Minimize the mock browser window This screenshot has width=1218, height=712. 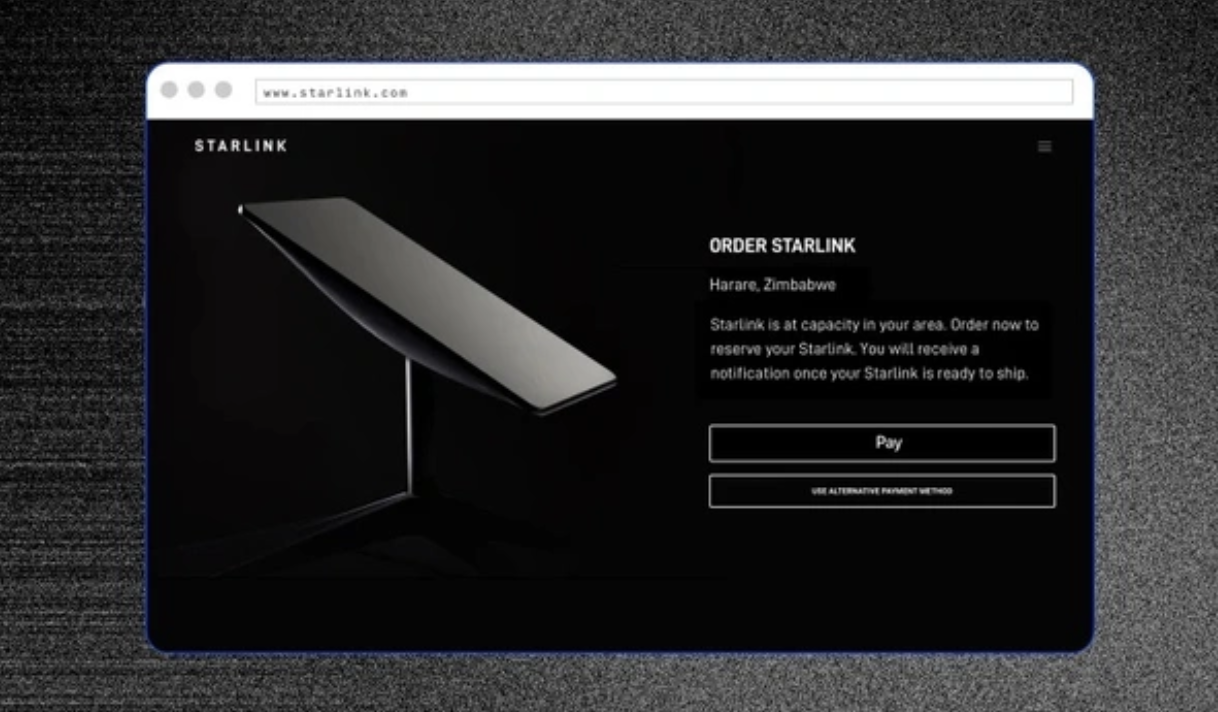pyautogui.click(x=196, y=90)
